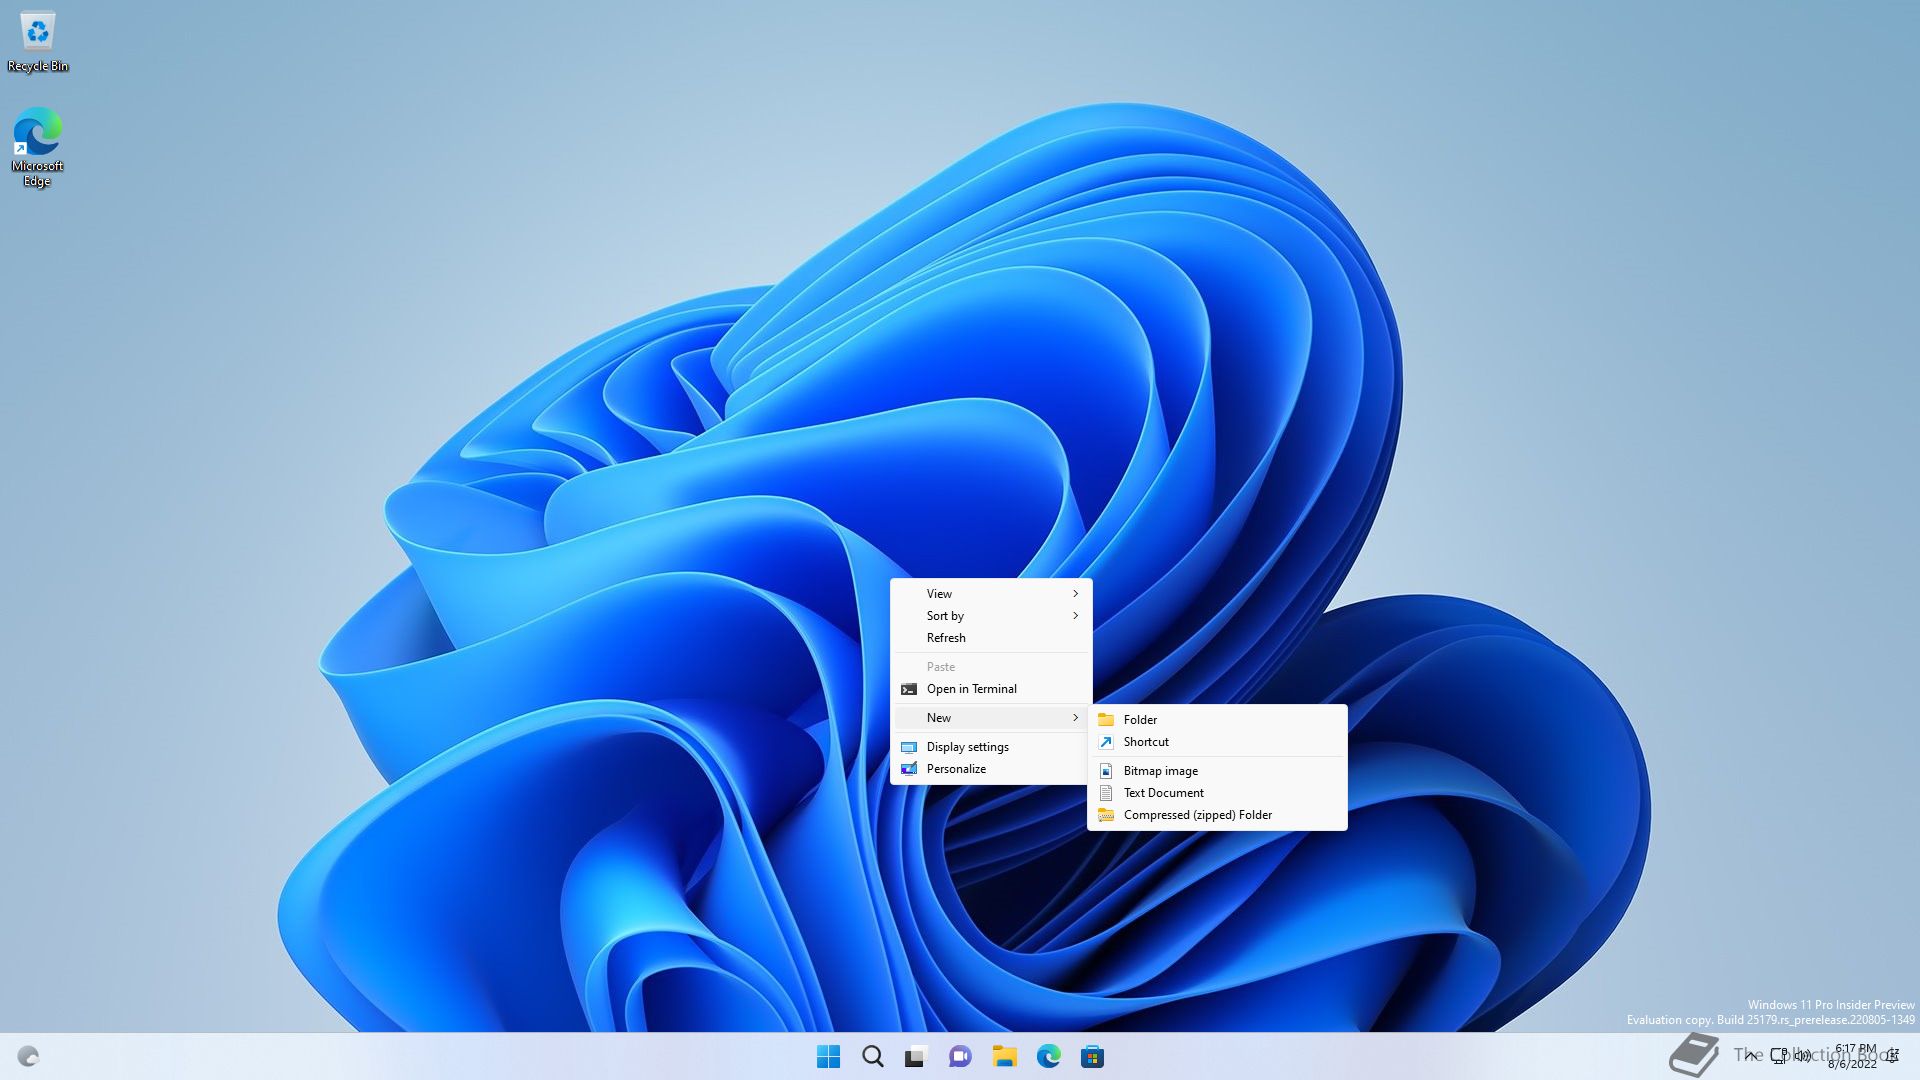Choose Personalize from the context menu

(991, 768)
